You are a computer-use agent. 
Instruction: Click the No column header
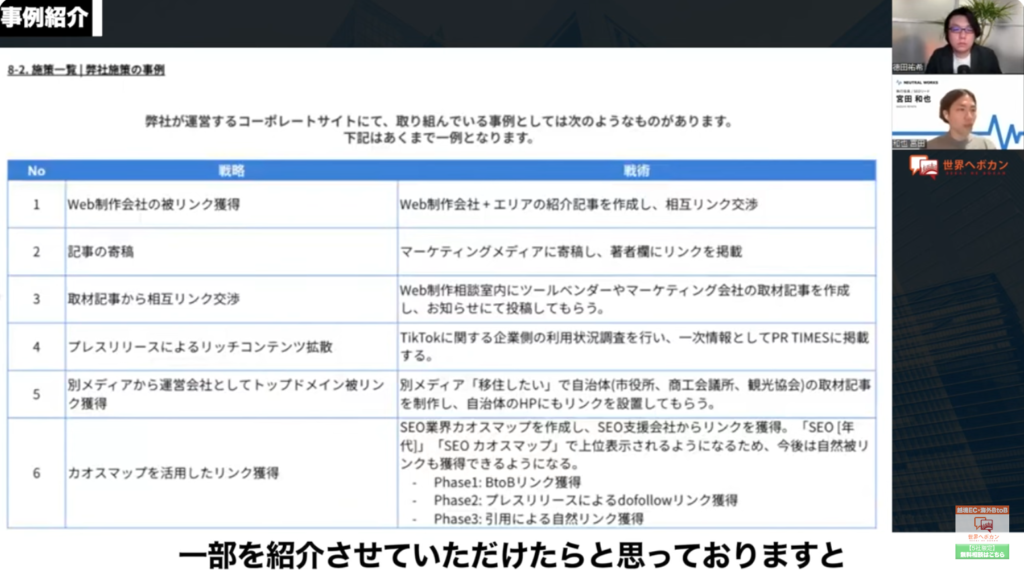pos(37,170)
